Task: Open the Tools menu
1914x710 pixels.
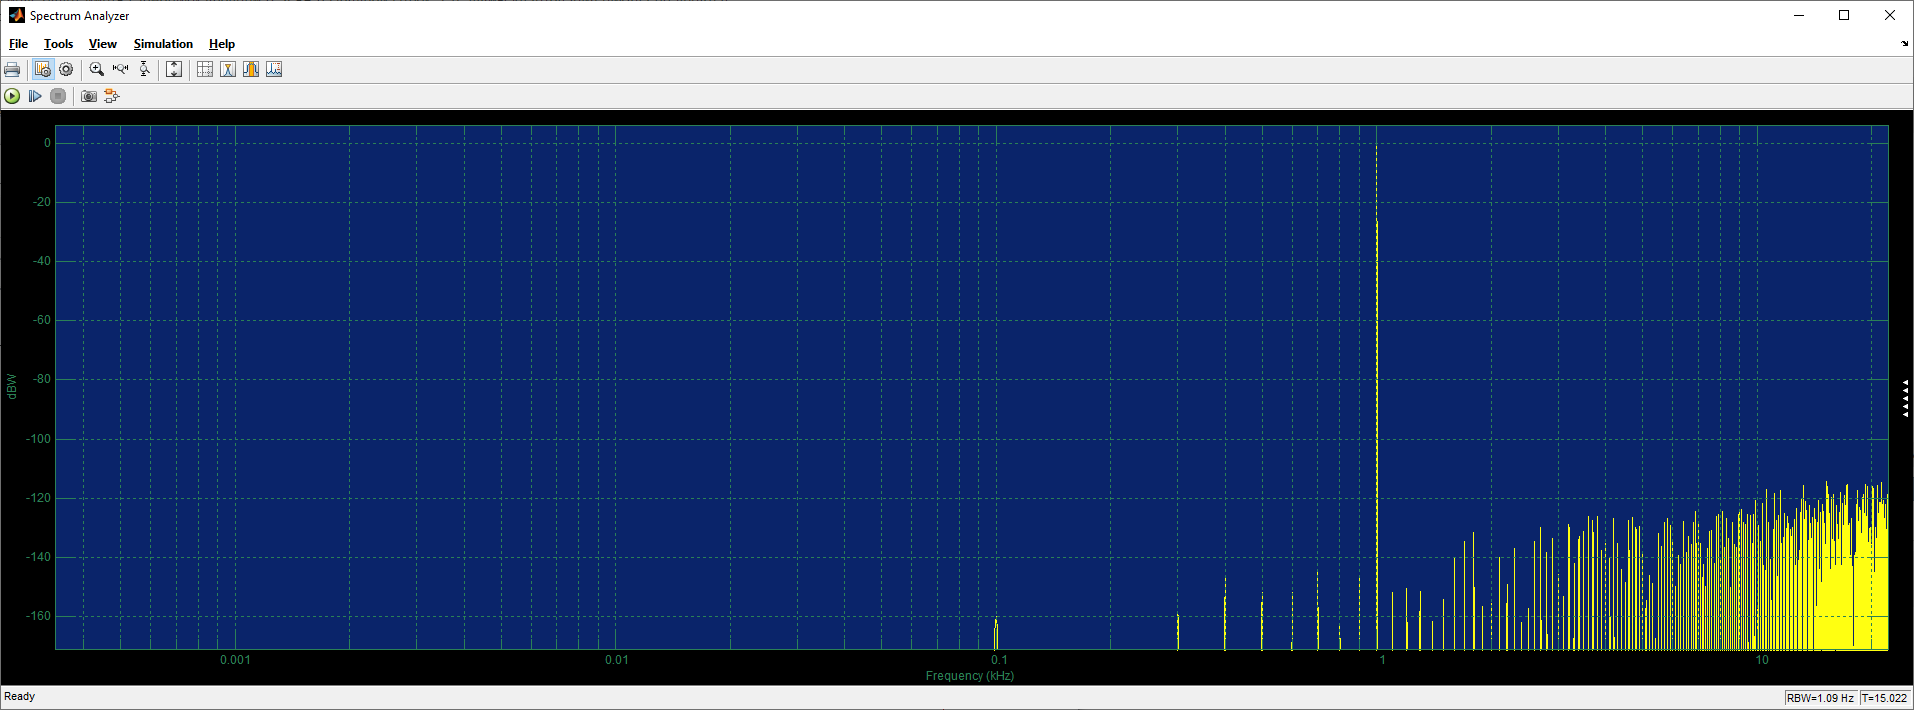Action: point(58,44)
